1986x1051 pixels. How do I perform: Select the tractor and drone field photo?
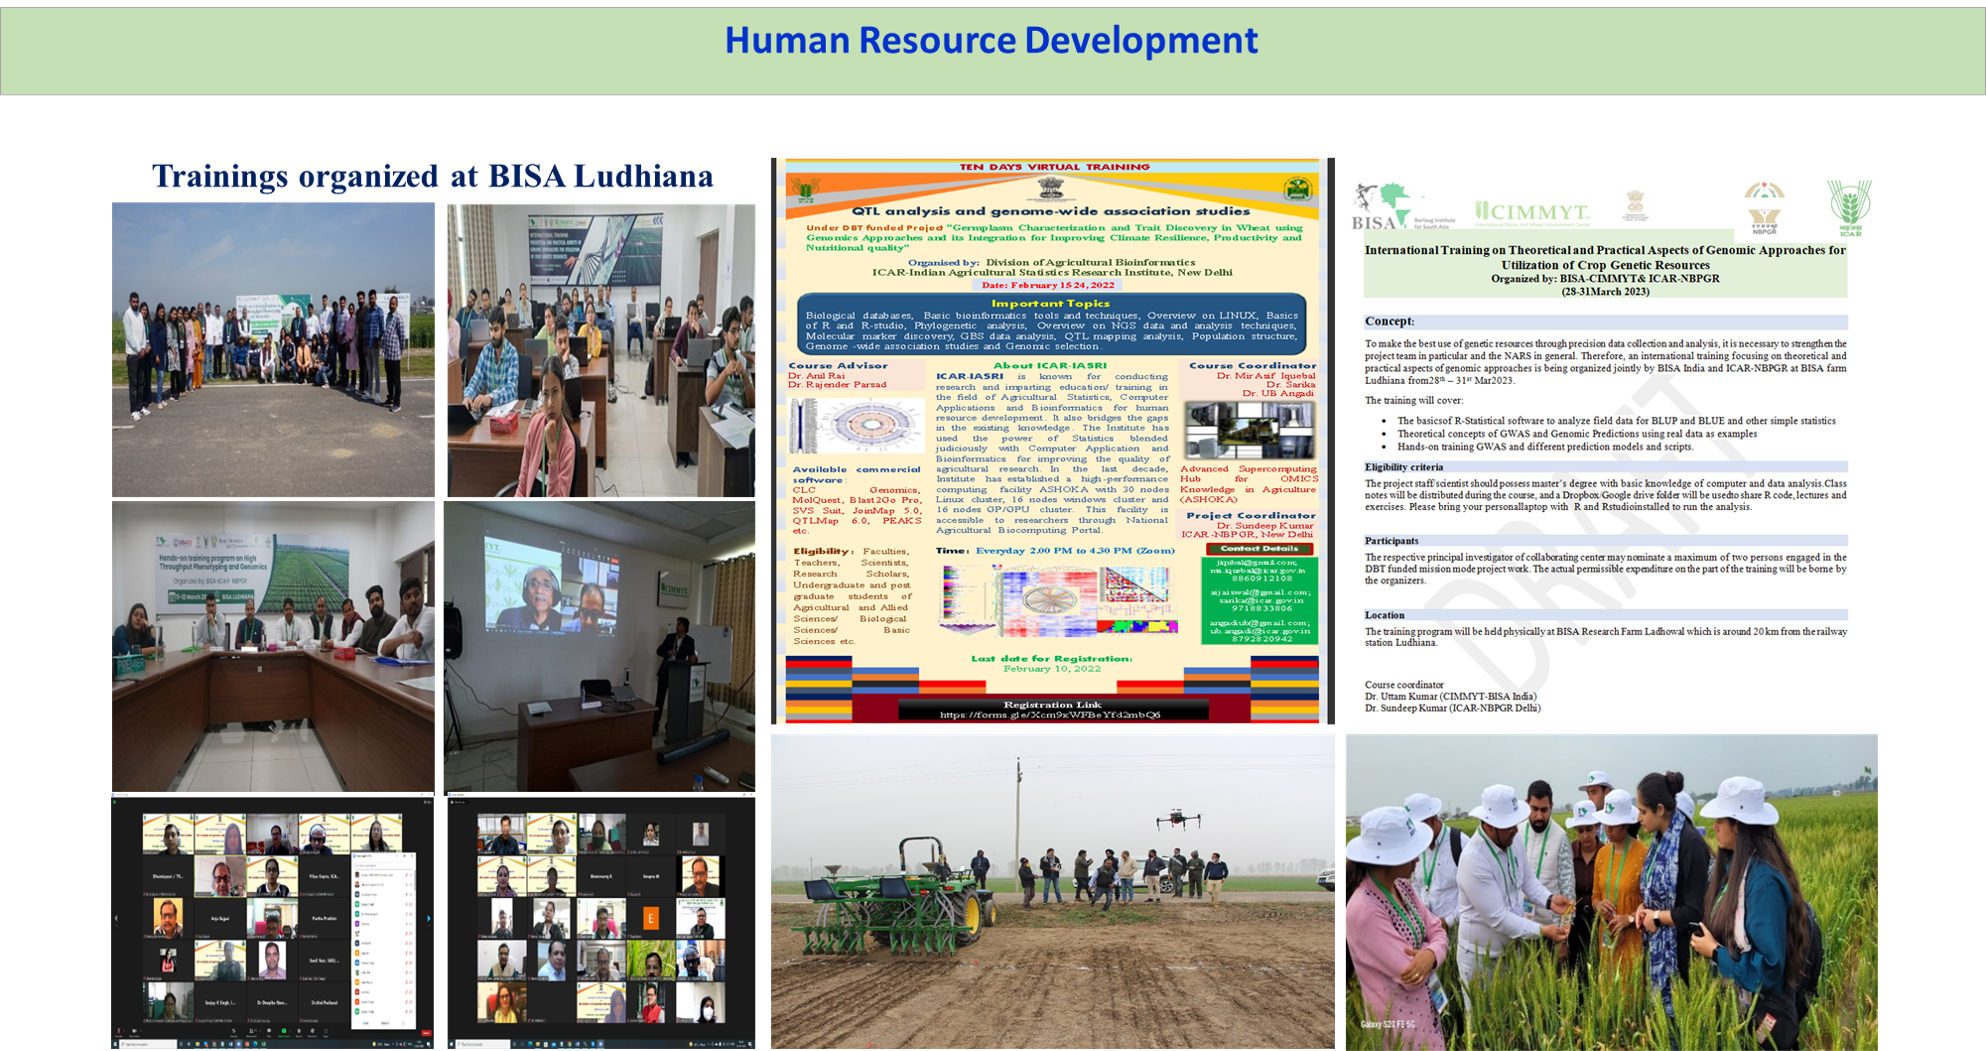[1052, 890]
